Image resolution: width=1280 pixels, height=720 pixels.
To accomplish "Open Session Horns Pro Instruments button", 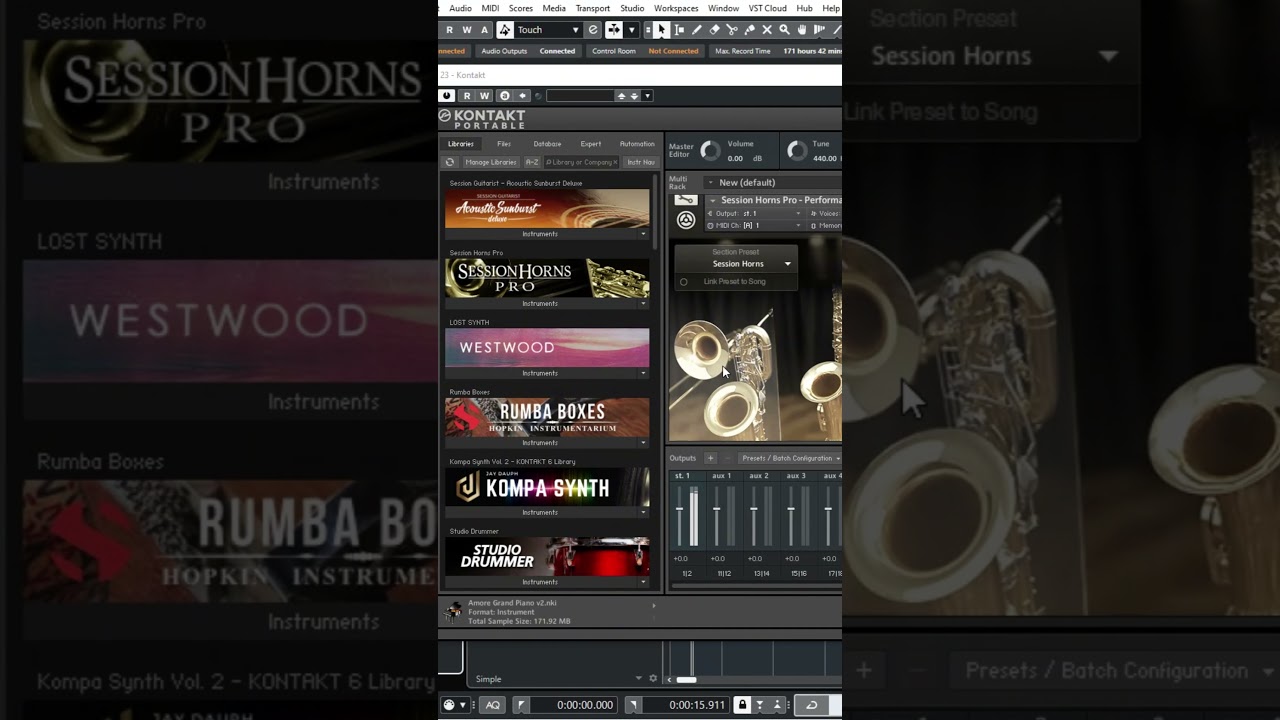I will tap(540, 304).
